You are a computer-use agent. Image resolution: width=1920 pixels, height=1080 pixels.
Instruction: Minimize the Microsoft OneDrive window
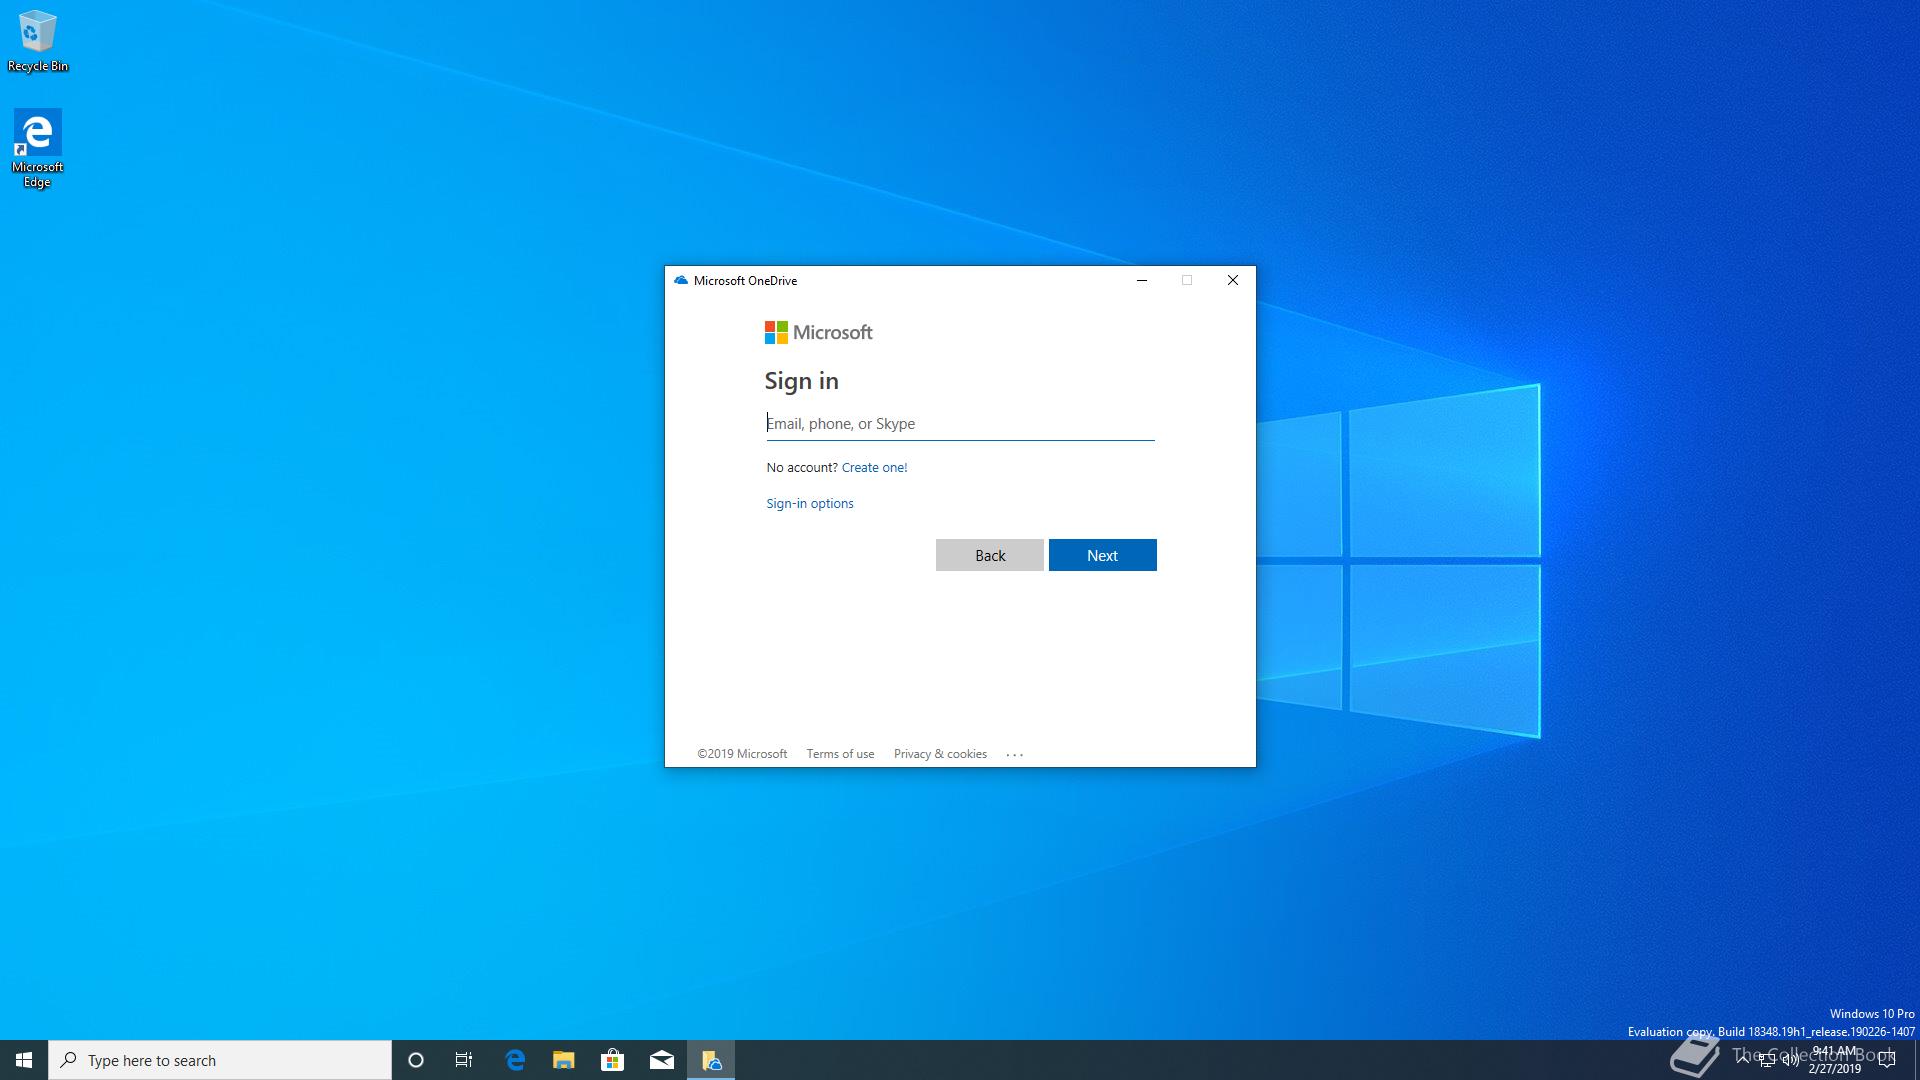click(x=1141, y=281)
